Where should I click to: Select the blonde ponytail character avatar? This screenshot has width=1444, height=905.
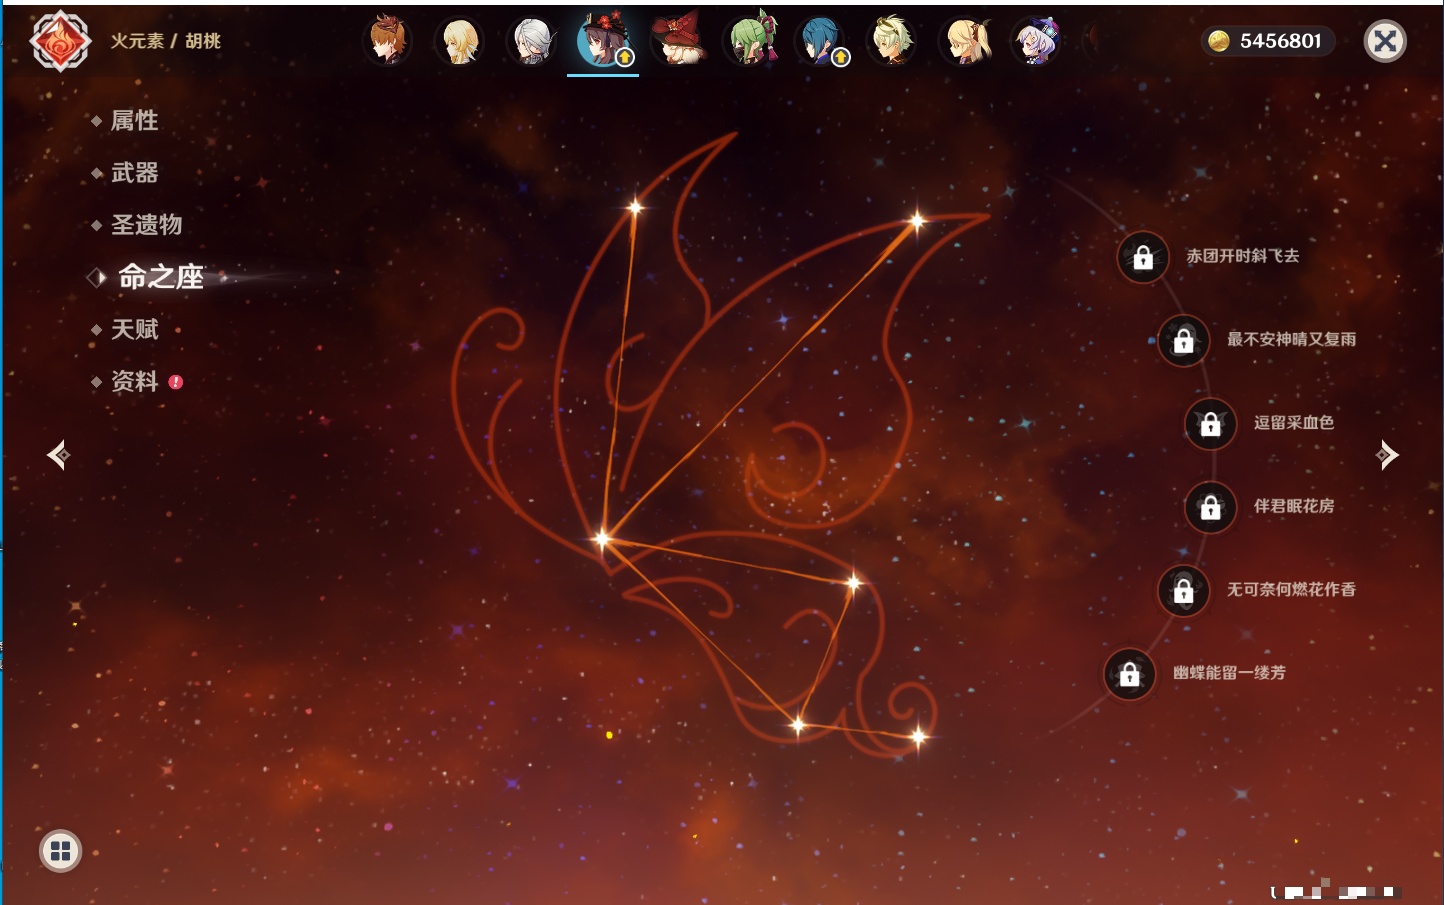(966, 41)
